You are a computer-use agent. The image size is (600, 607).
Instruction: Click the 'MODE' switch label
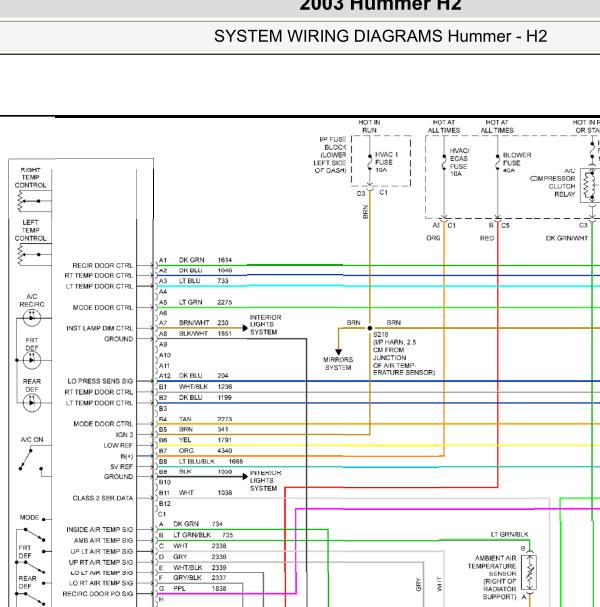point(29,518)
